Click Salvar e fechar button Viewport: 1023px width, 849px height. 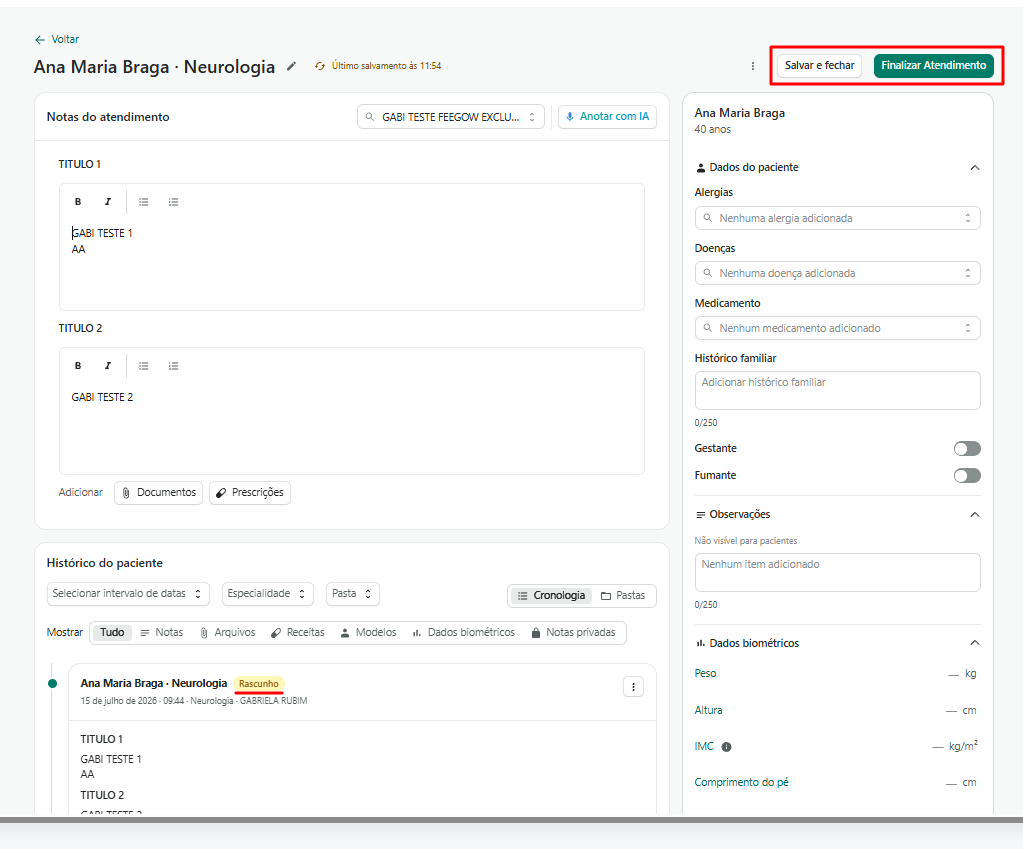point(819,65)
